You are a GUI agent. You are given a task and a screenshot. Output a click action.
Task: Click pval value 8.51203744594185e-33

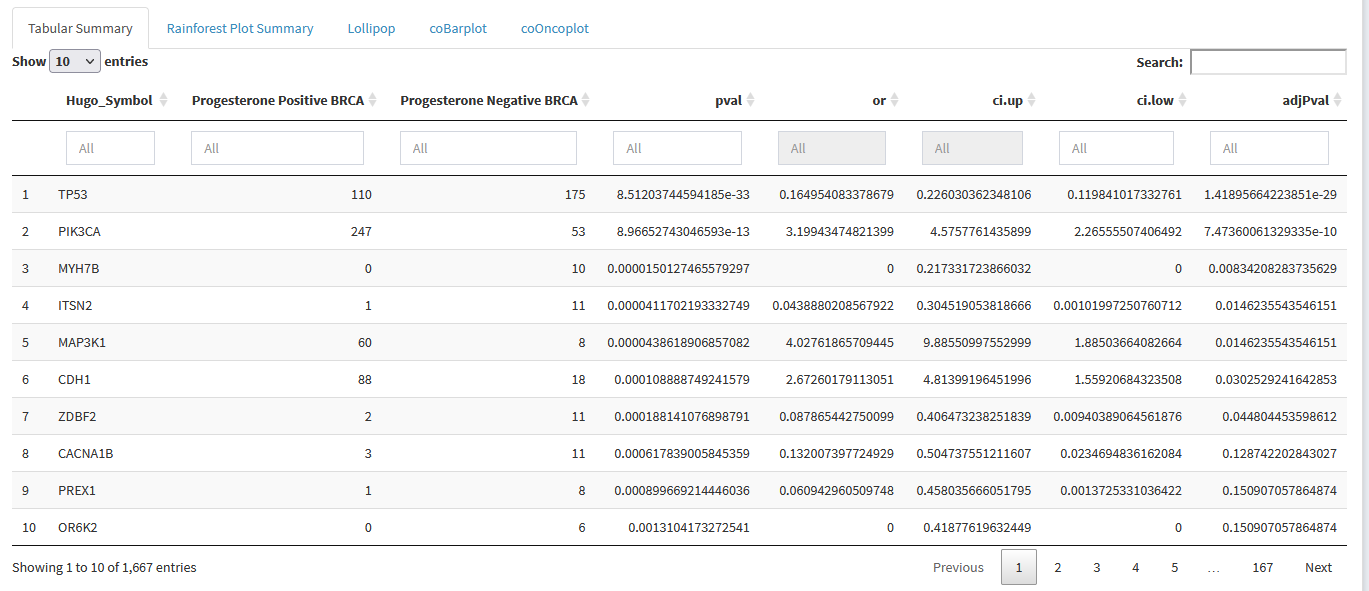coord(683,194)
